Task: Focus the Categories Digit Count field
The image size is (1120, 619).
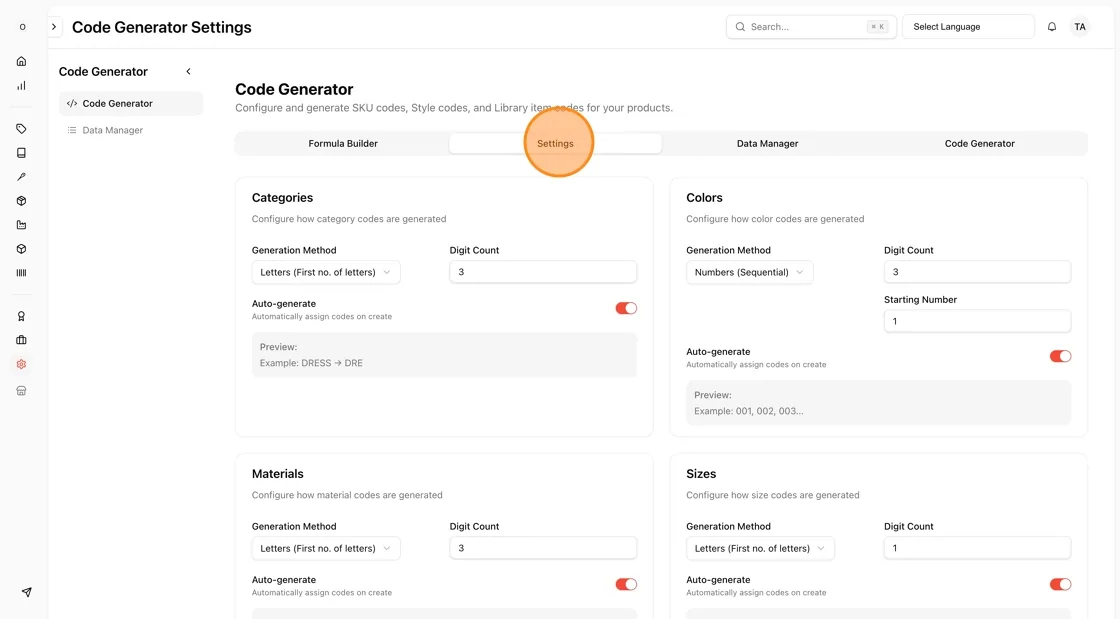Action: [543, 272]
